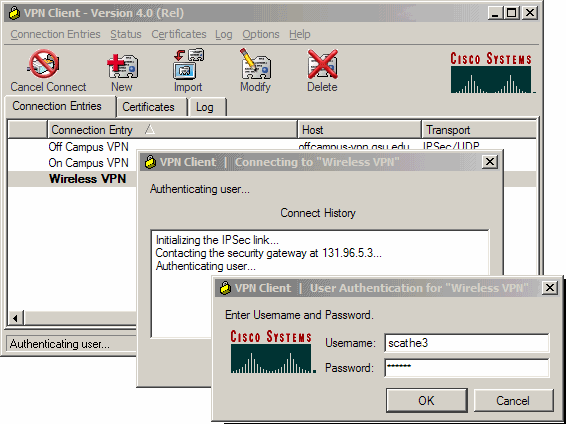Click the offcampus-vpn host cell
This screenshot has width=566, height=424.
point(354,146)
